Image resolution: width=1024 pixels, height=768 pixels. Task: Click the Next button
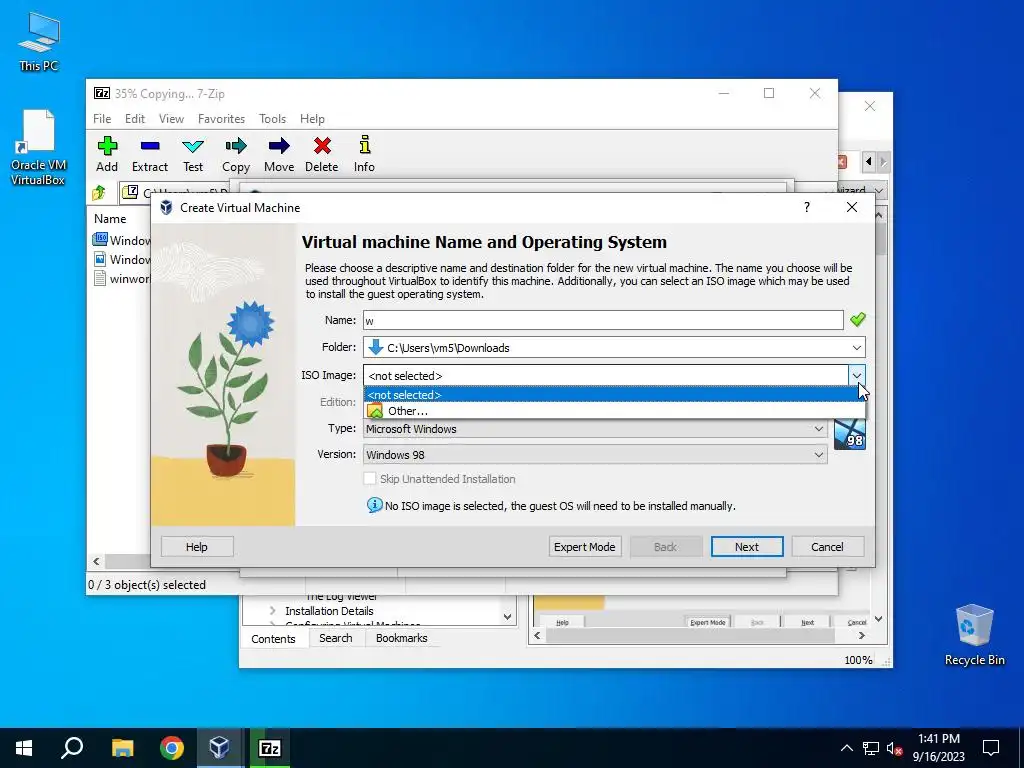[x=746, y=547]
